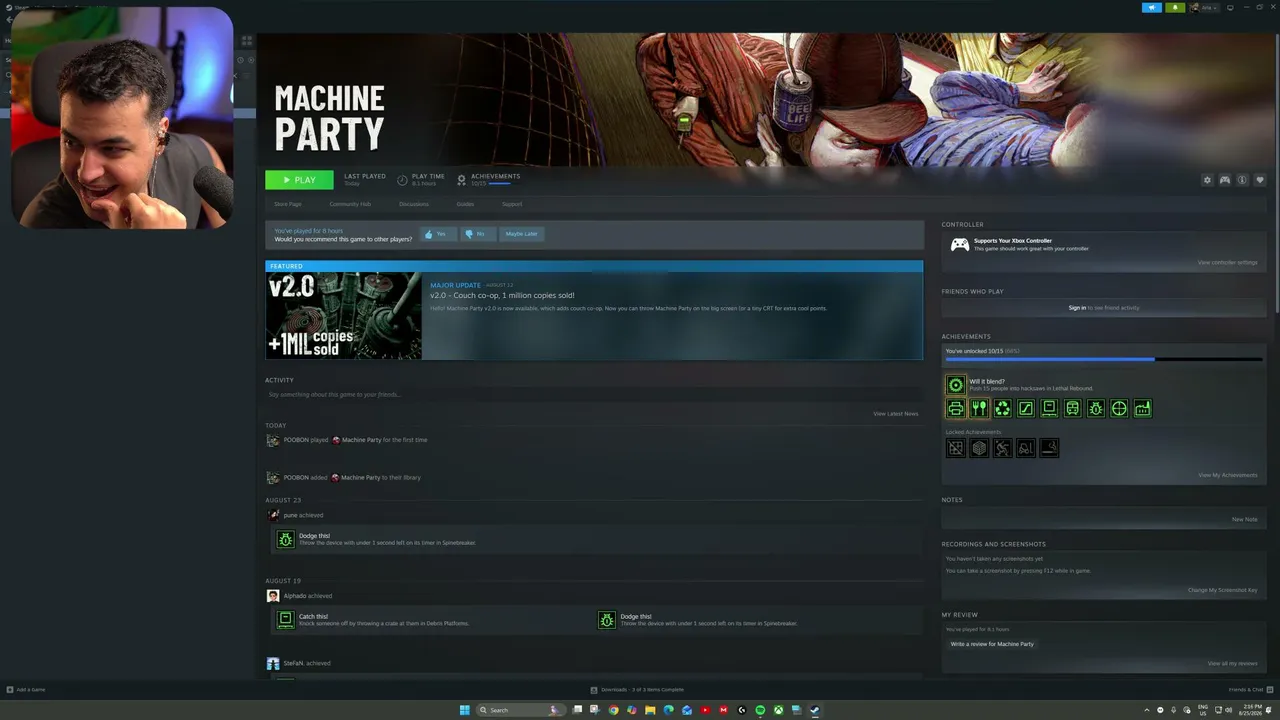
Task: Open Spotify from the taskbar
Action: coord(760,710)
